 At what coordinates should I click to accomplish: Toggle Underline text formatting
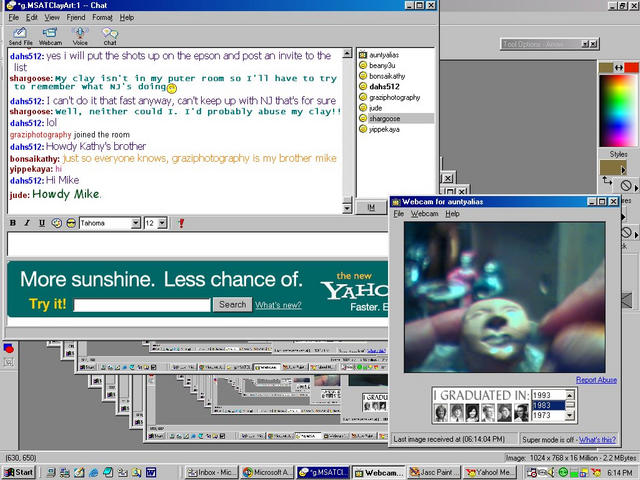(42, 223)
